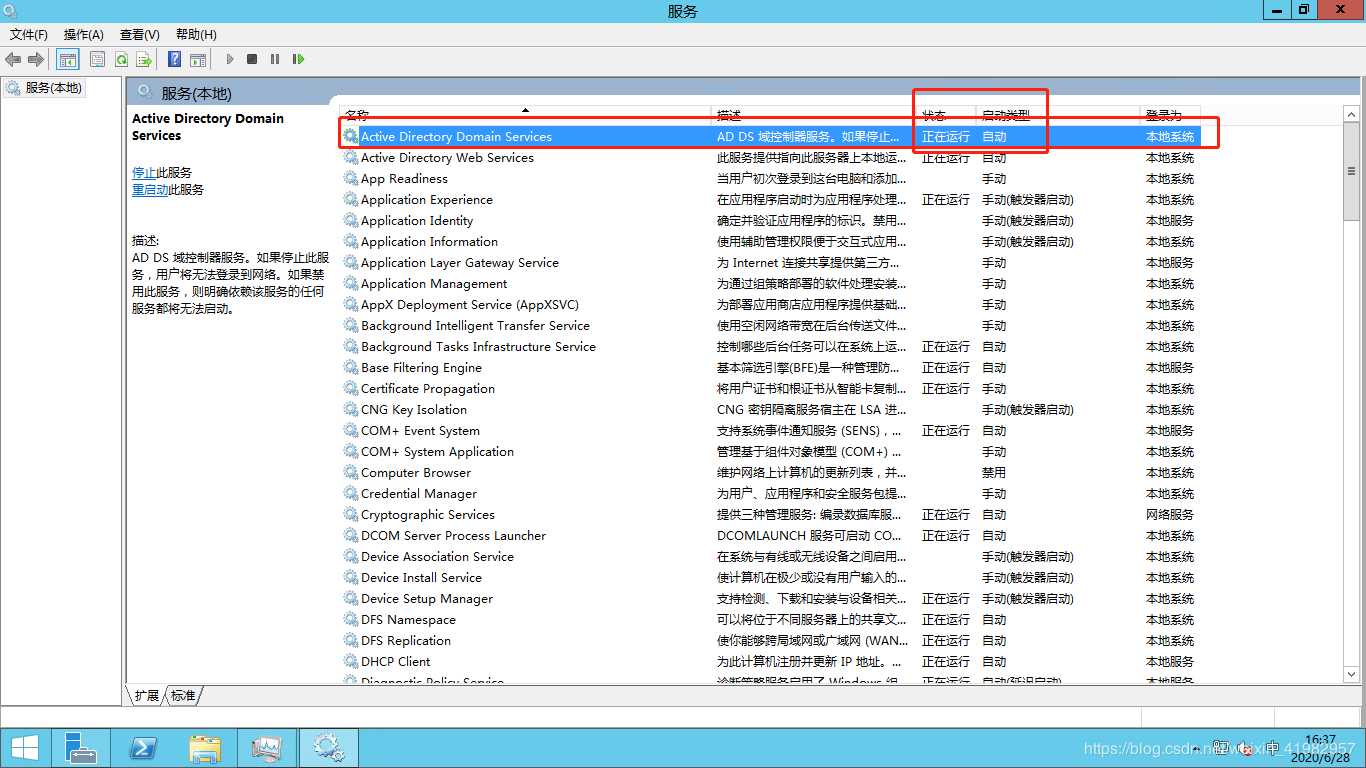Open the 操作(A) menu
Screen dimensions: 1366x768
pos(84,34)
